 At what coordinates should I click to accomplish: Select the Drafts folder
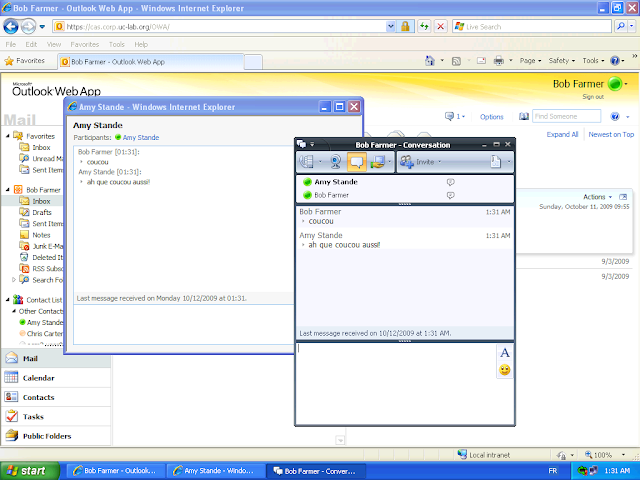(42, 212)
